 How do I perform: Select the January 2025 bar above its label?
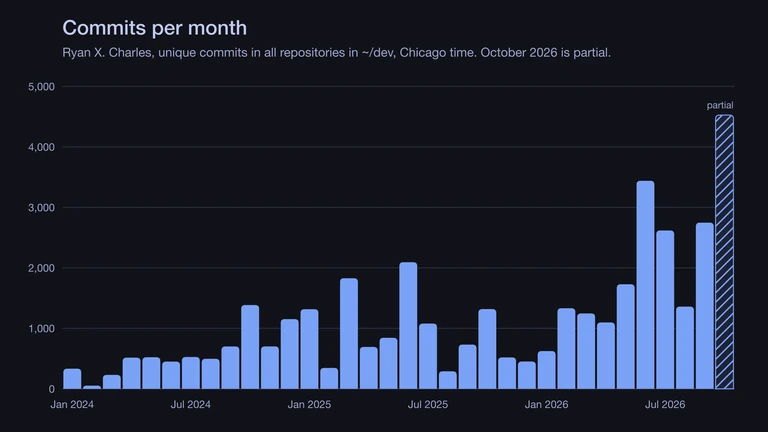[x=309, y=349]
